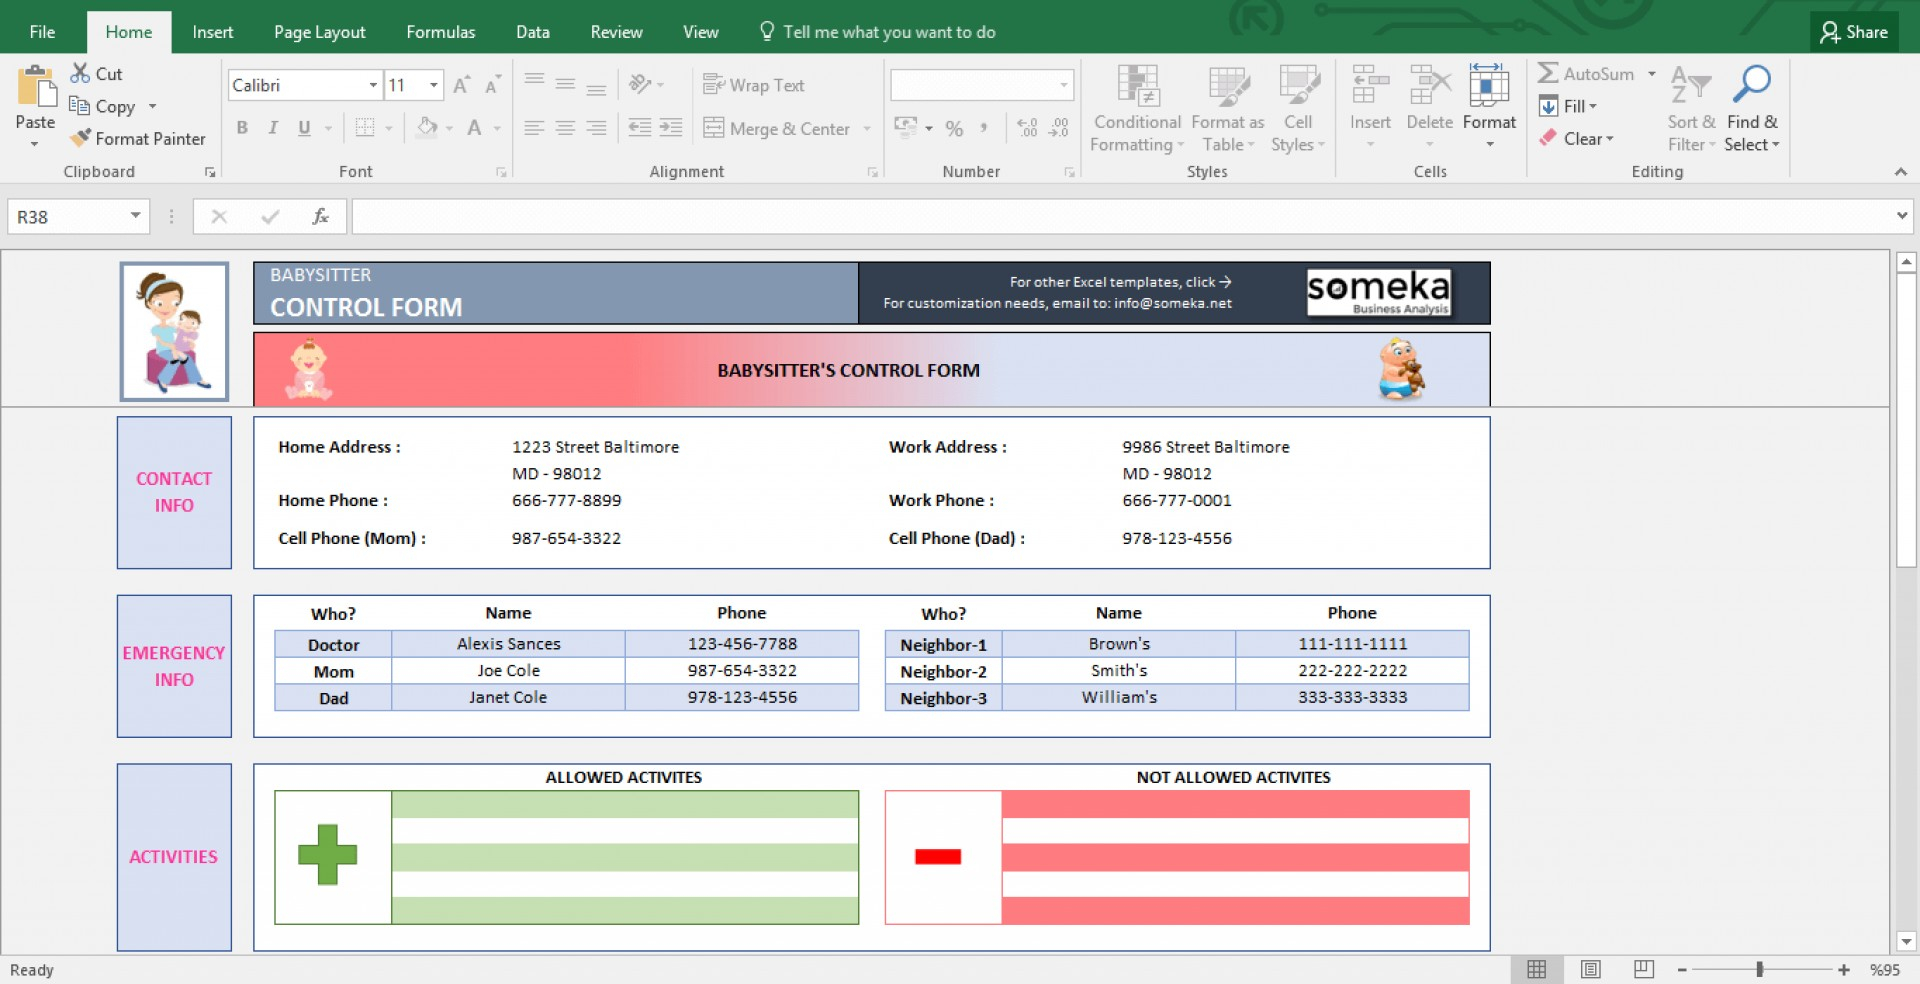Decrease font size with smaller A icon
This screenshot has height=984, width=1920.
(492, 85)
